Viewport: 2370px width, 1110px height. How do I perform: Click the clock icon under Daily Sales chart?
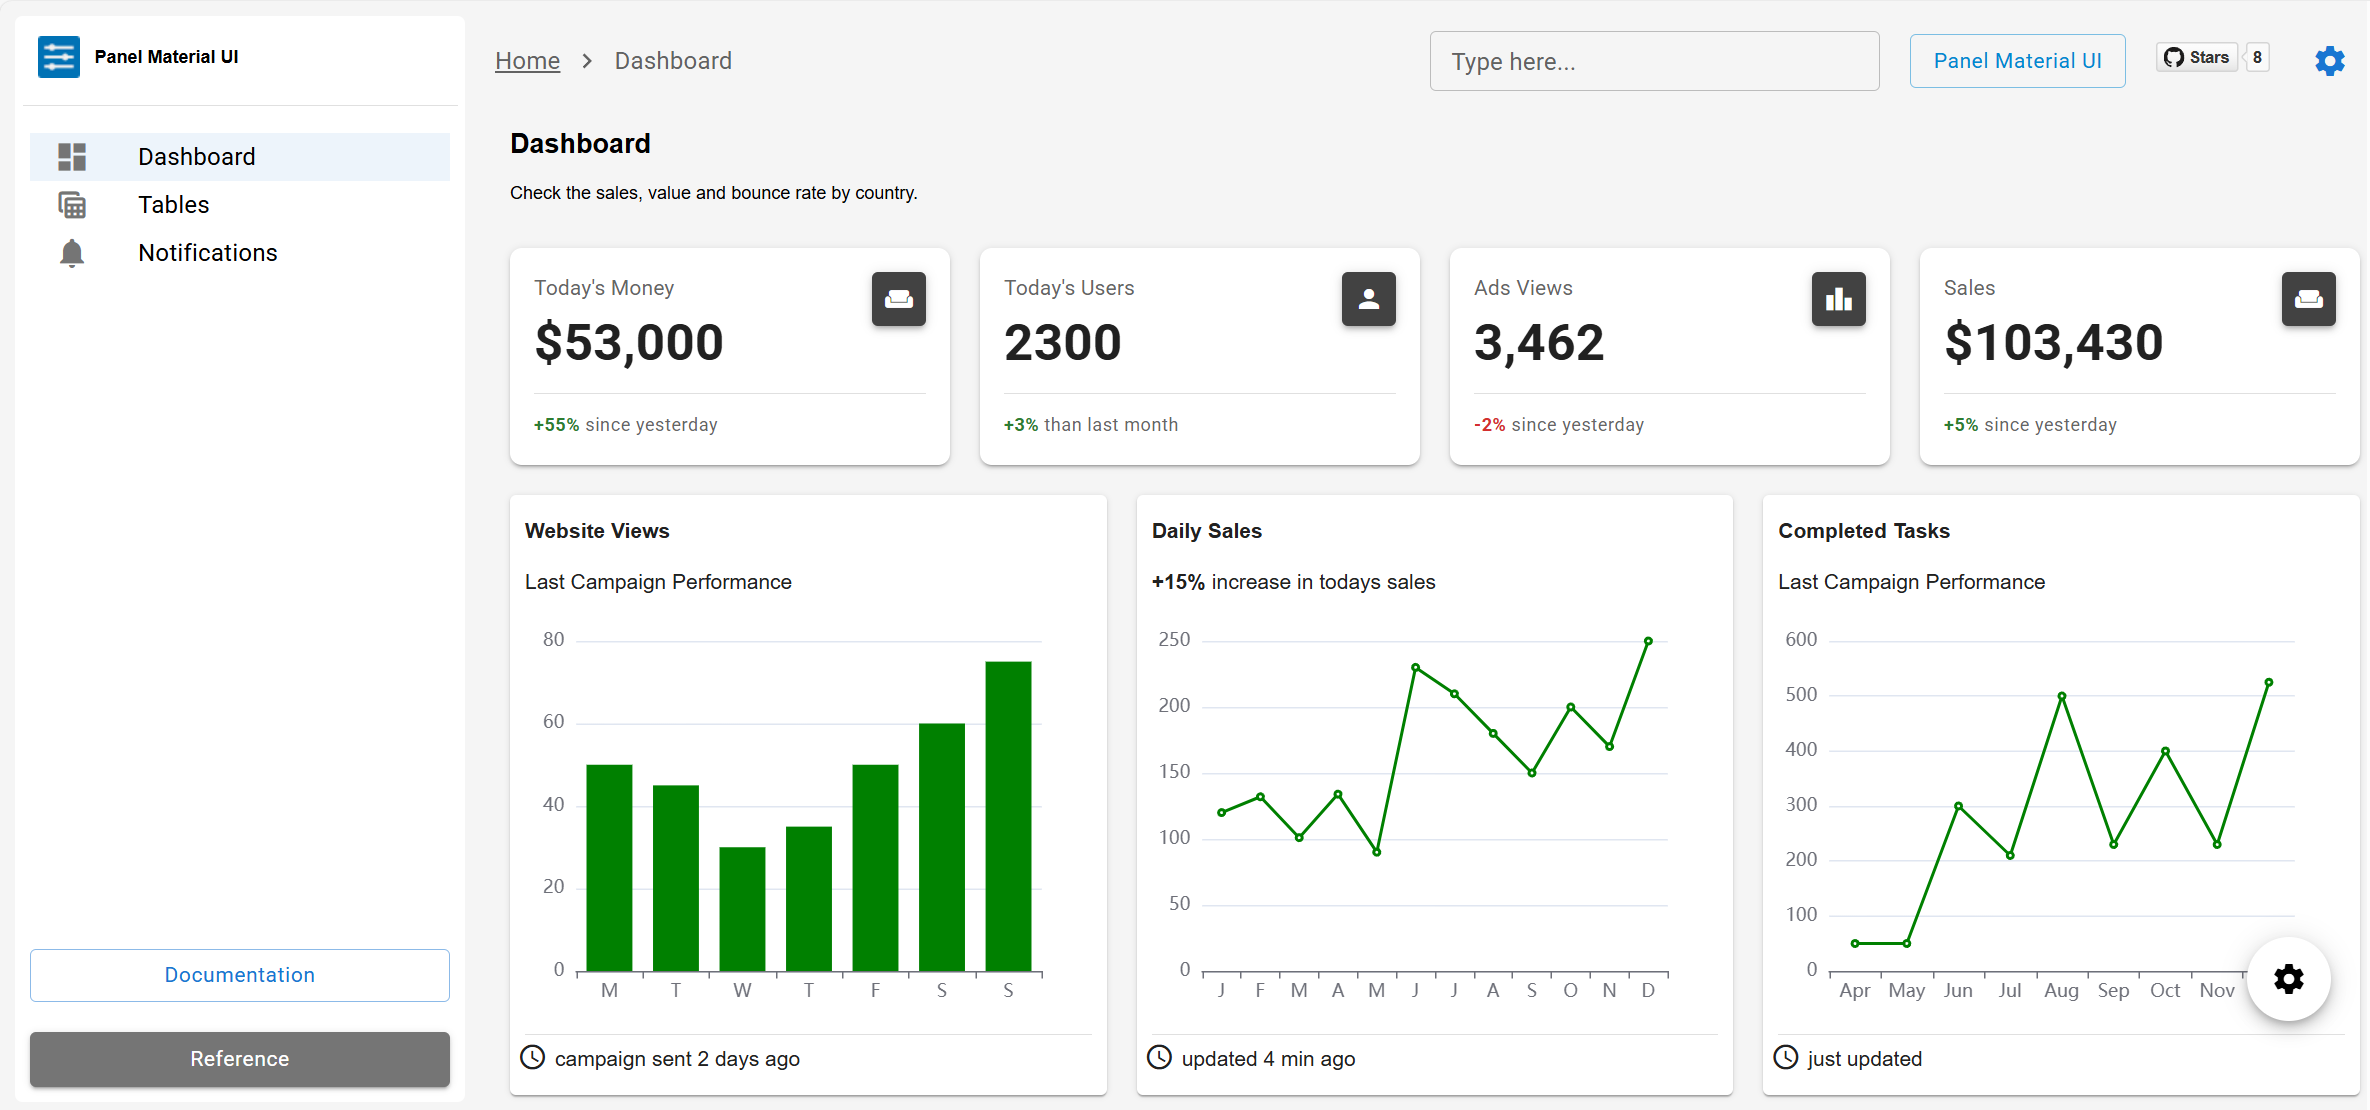[1159, 1057]
